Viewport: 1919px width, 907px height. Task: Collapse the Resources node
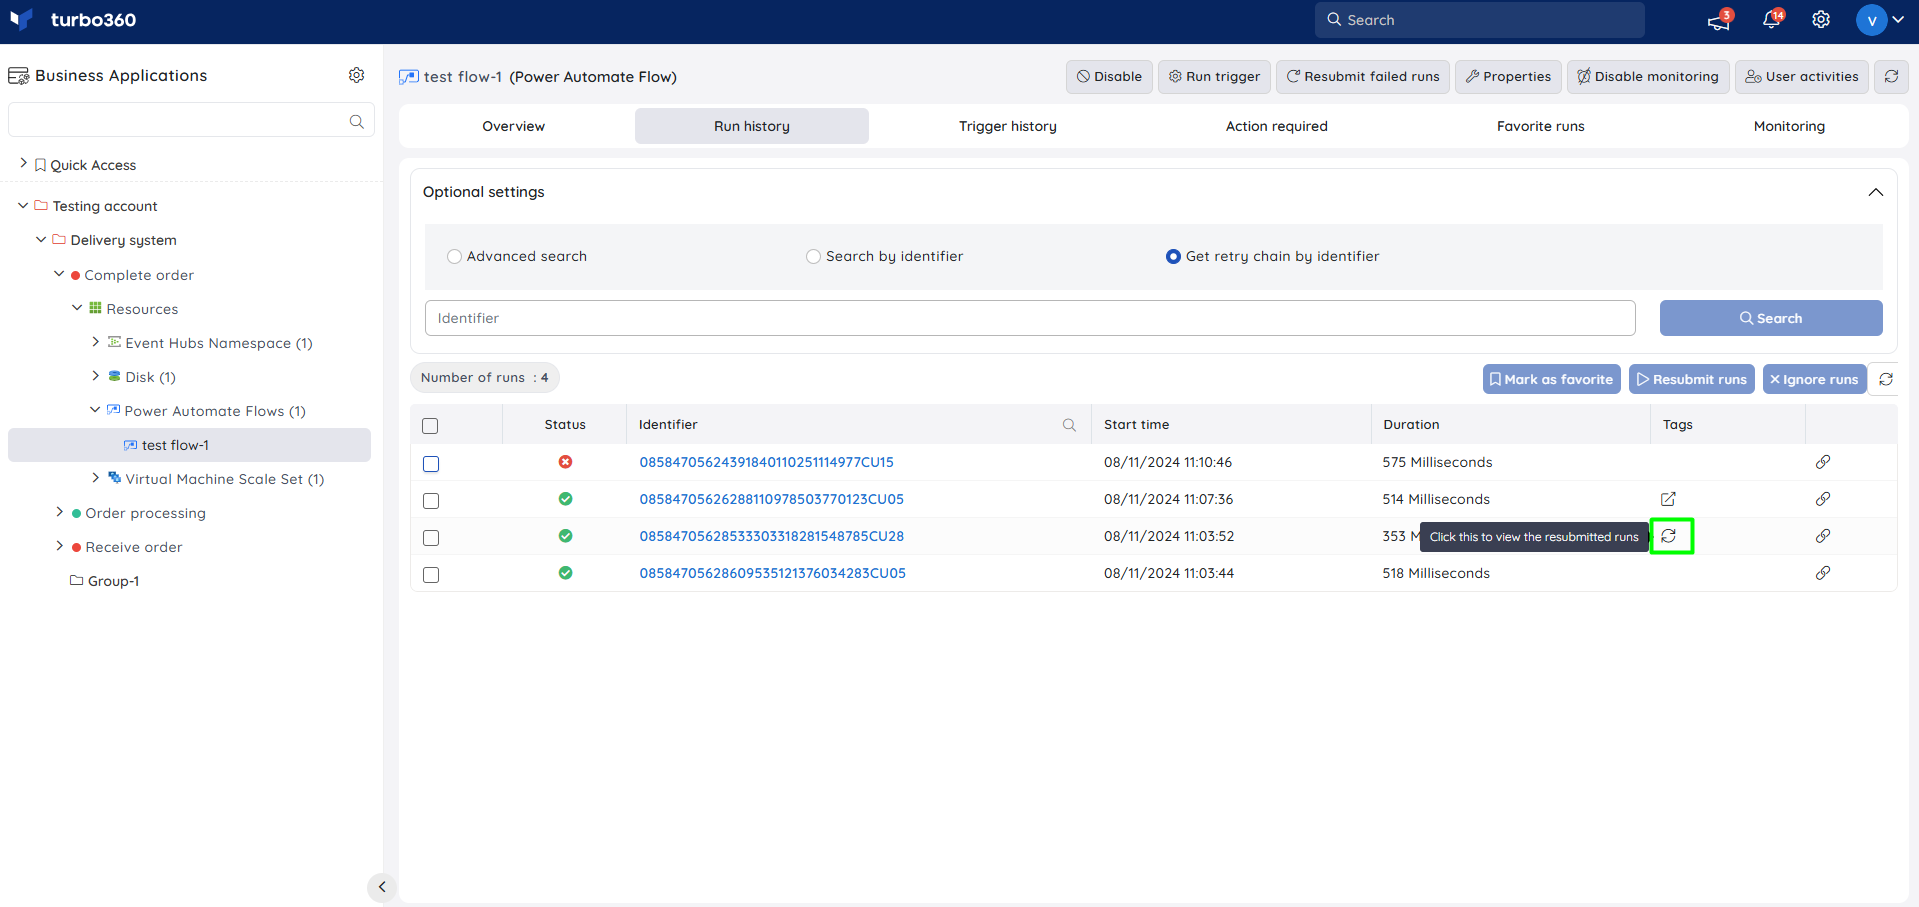pyautogui.click(x=77, y=307)
